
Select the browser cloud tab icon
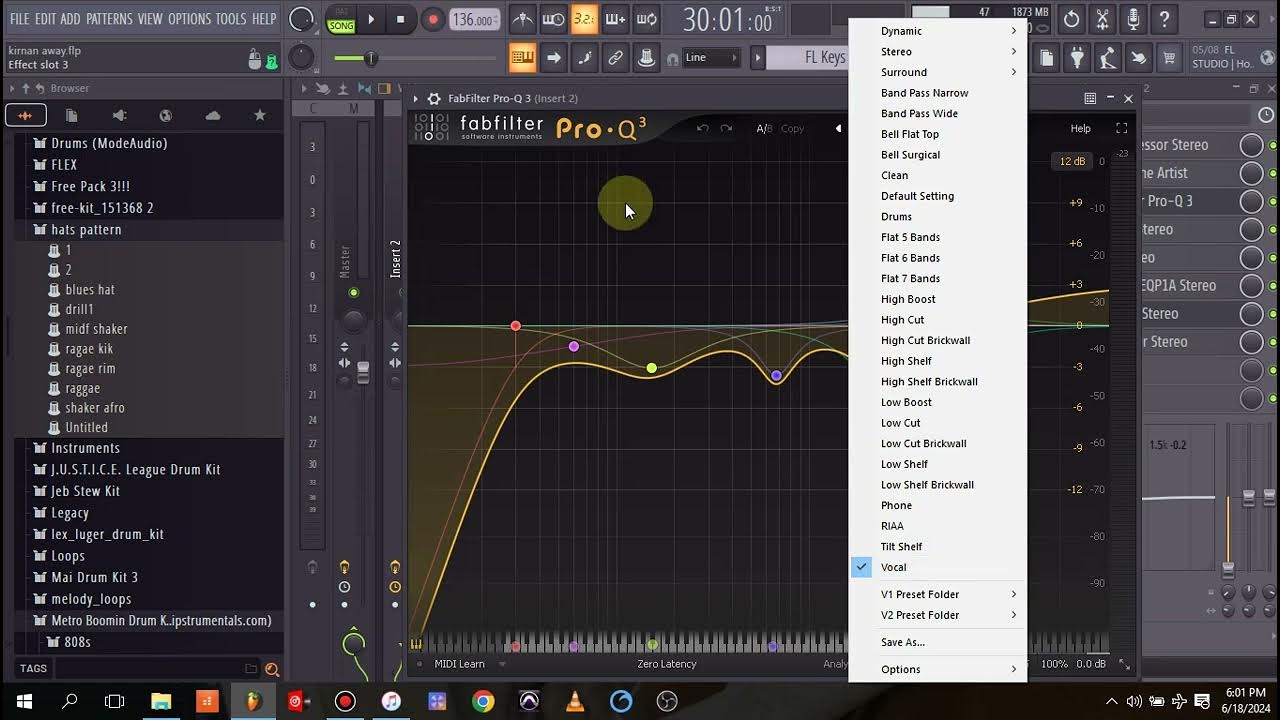[213, 115]
